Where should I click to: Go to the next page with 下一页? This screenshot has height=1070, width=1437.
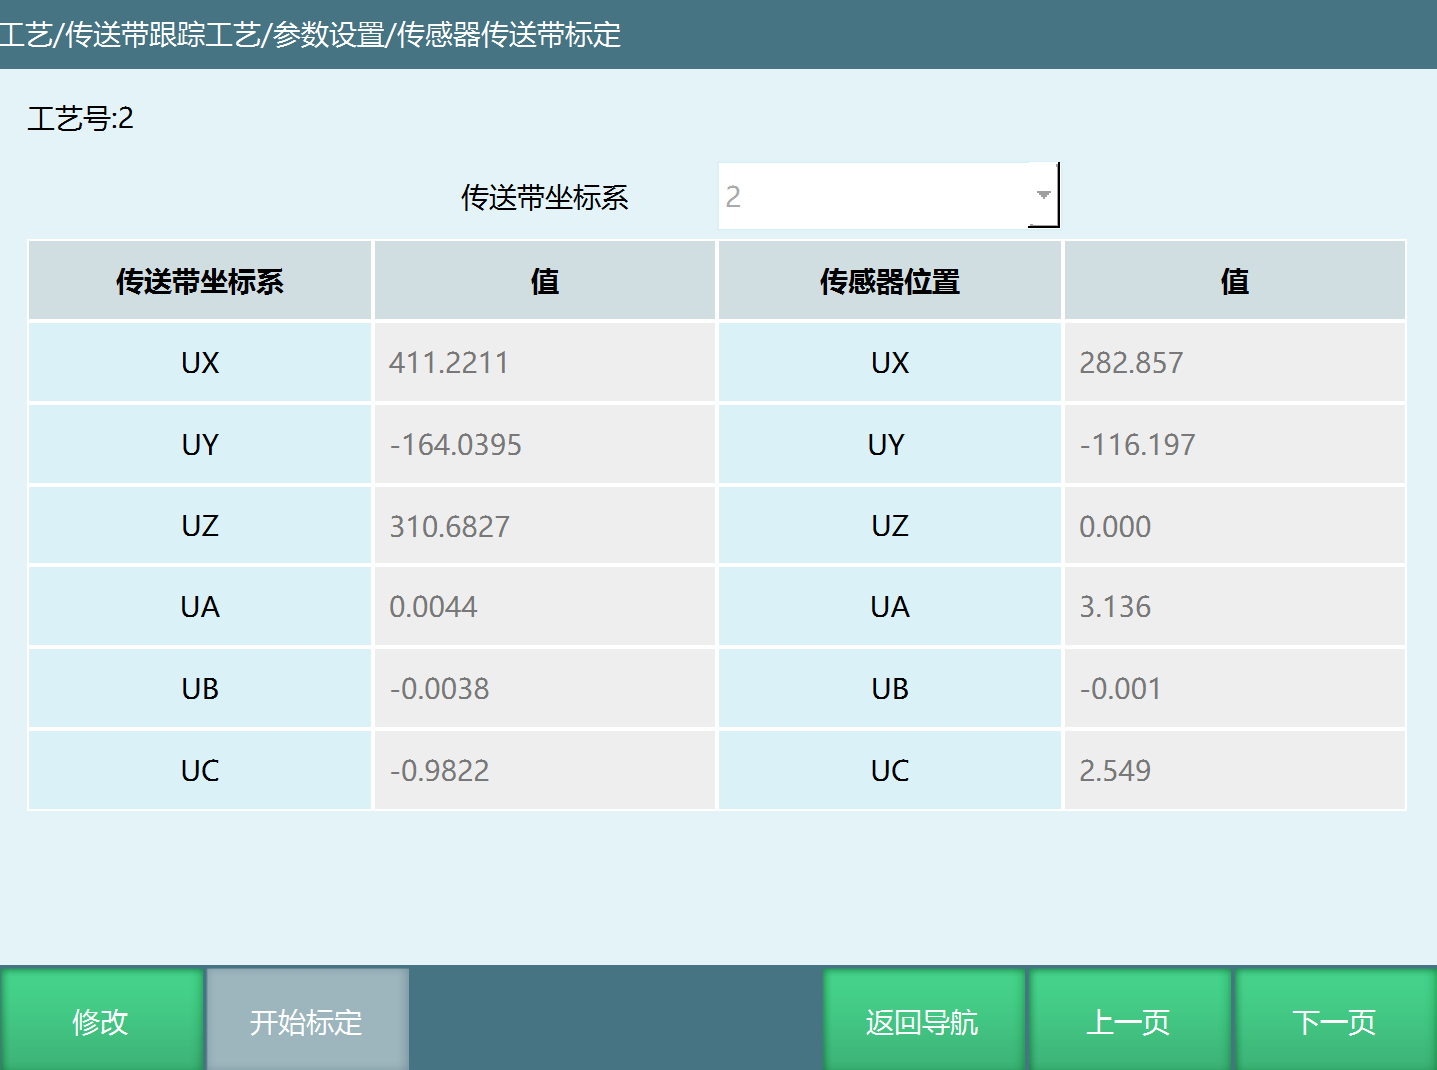pos(1334,1020)
